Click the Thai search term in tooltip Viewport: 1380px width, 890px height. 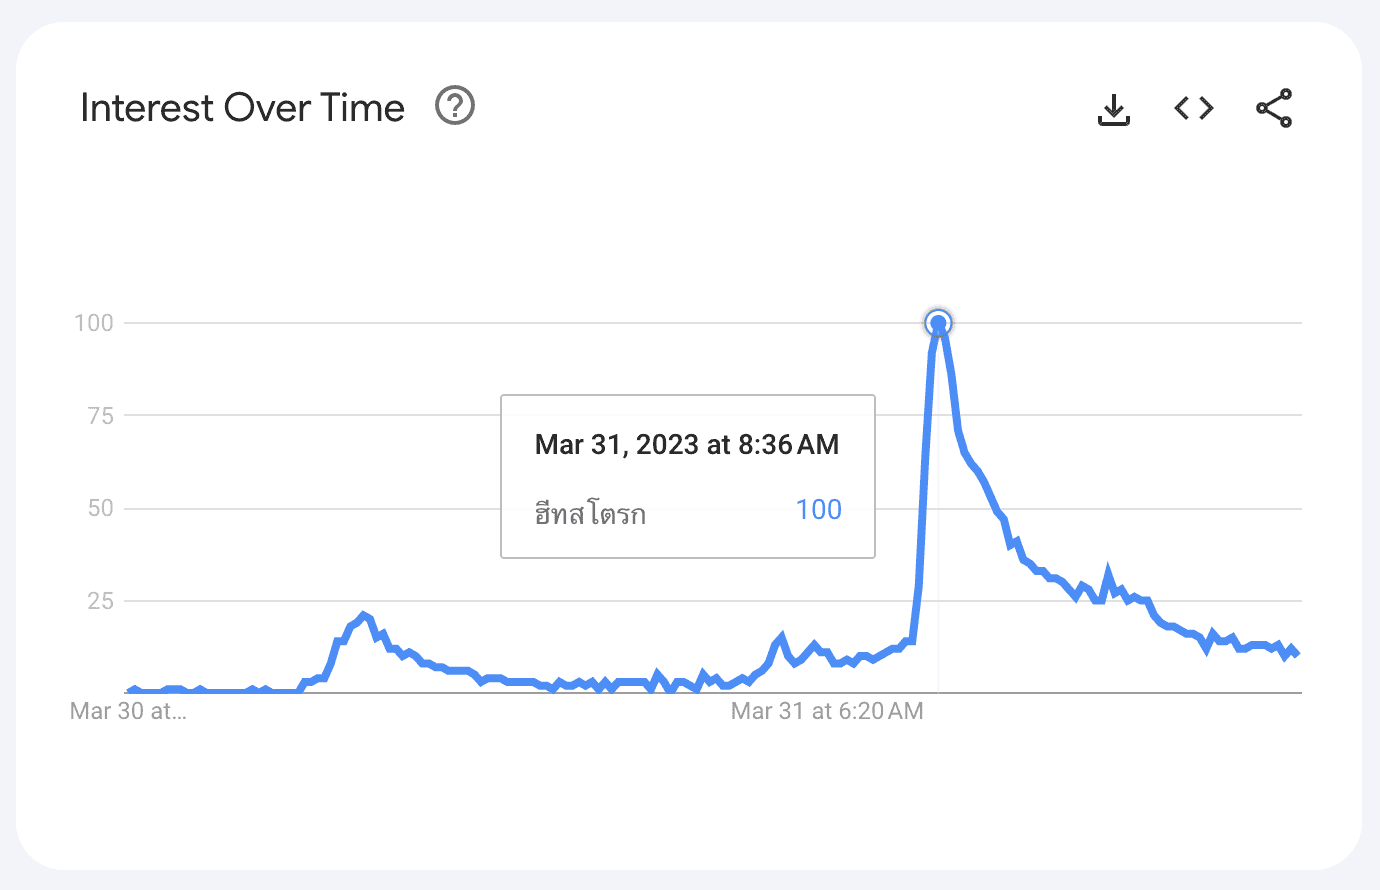click(x=590, y=514)
